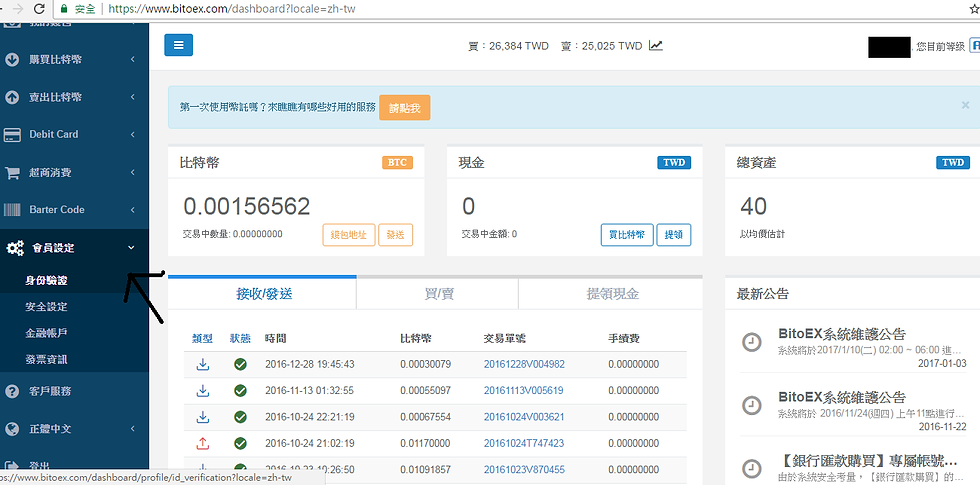Click green status check for 2016-10-24 21:02 row
Screen dimensions: 980x485
[x=240, y=443]
